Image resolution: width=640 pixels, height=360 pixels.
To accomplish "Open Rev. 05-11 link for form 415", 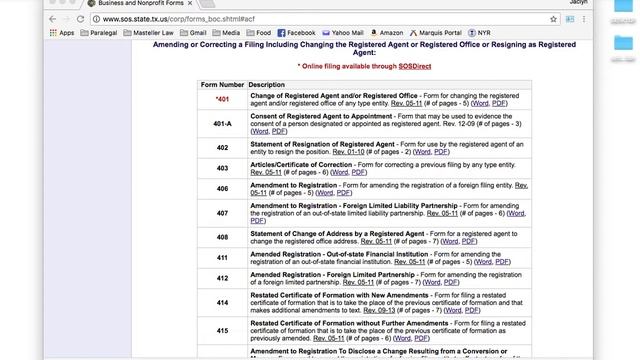I will pyautogui.click(x=329, y=338).
